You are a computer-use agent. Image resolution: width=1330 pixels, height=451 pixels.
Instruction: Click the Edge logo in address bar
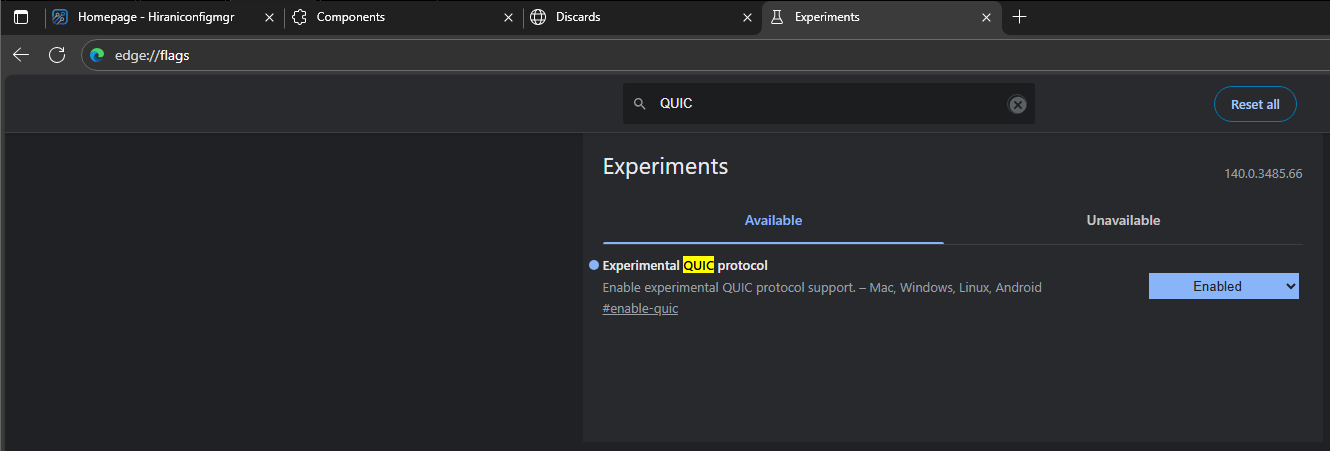[97, 55]
